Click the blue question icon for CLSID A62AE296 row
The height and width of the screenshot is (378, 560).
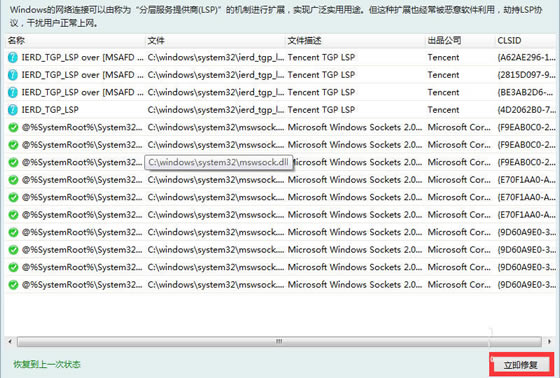coord(12,57)
